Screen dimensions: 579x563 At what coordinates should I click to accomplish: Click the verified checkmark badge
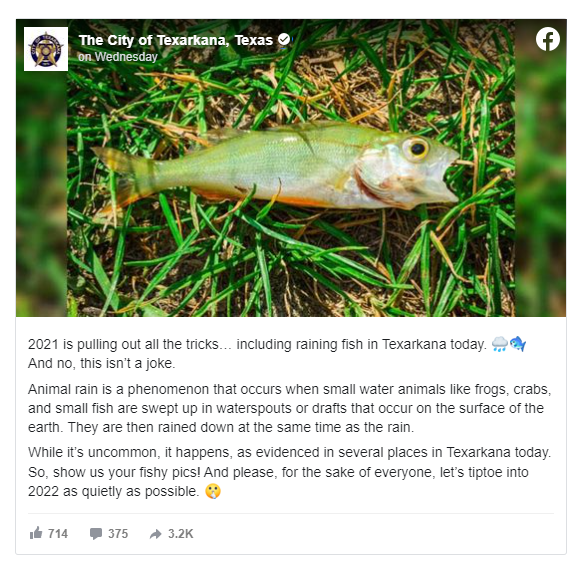point(284,39)
